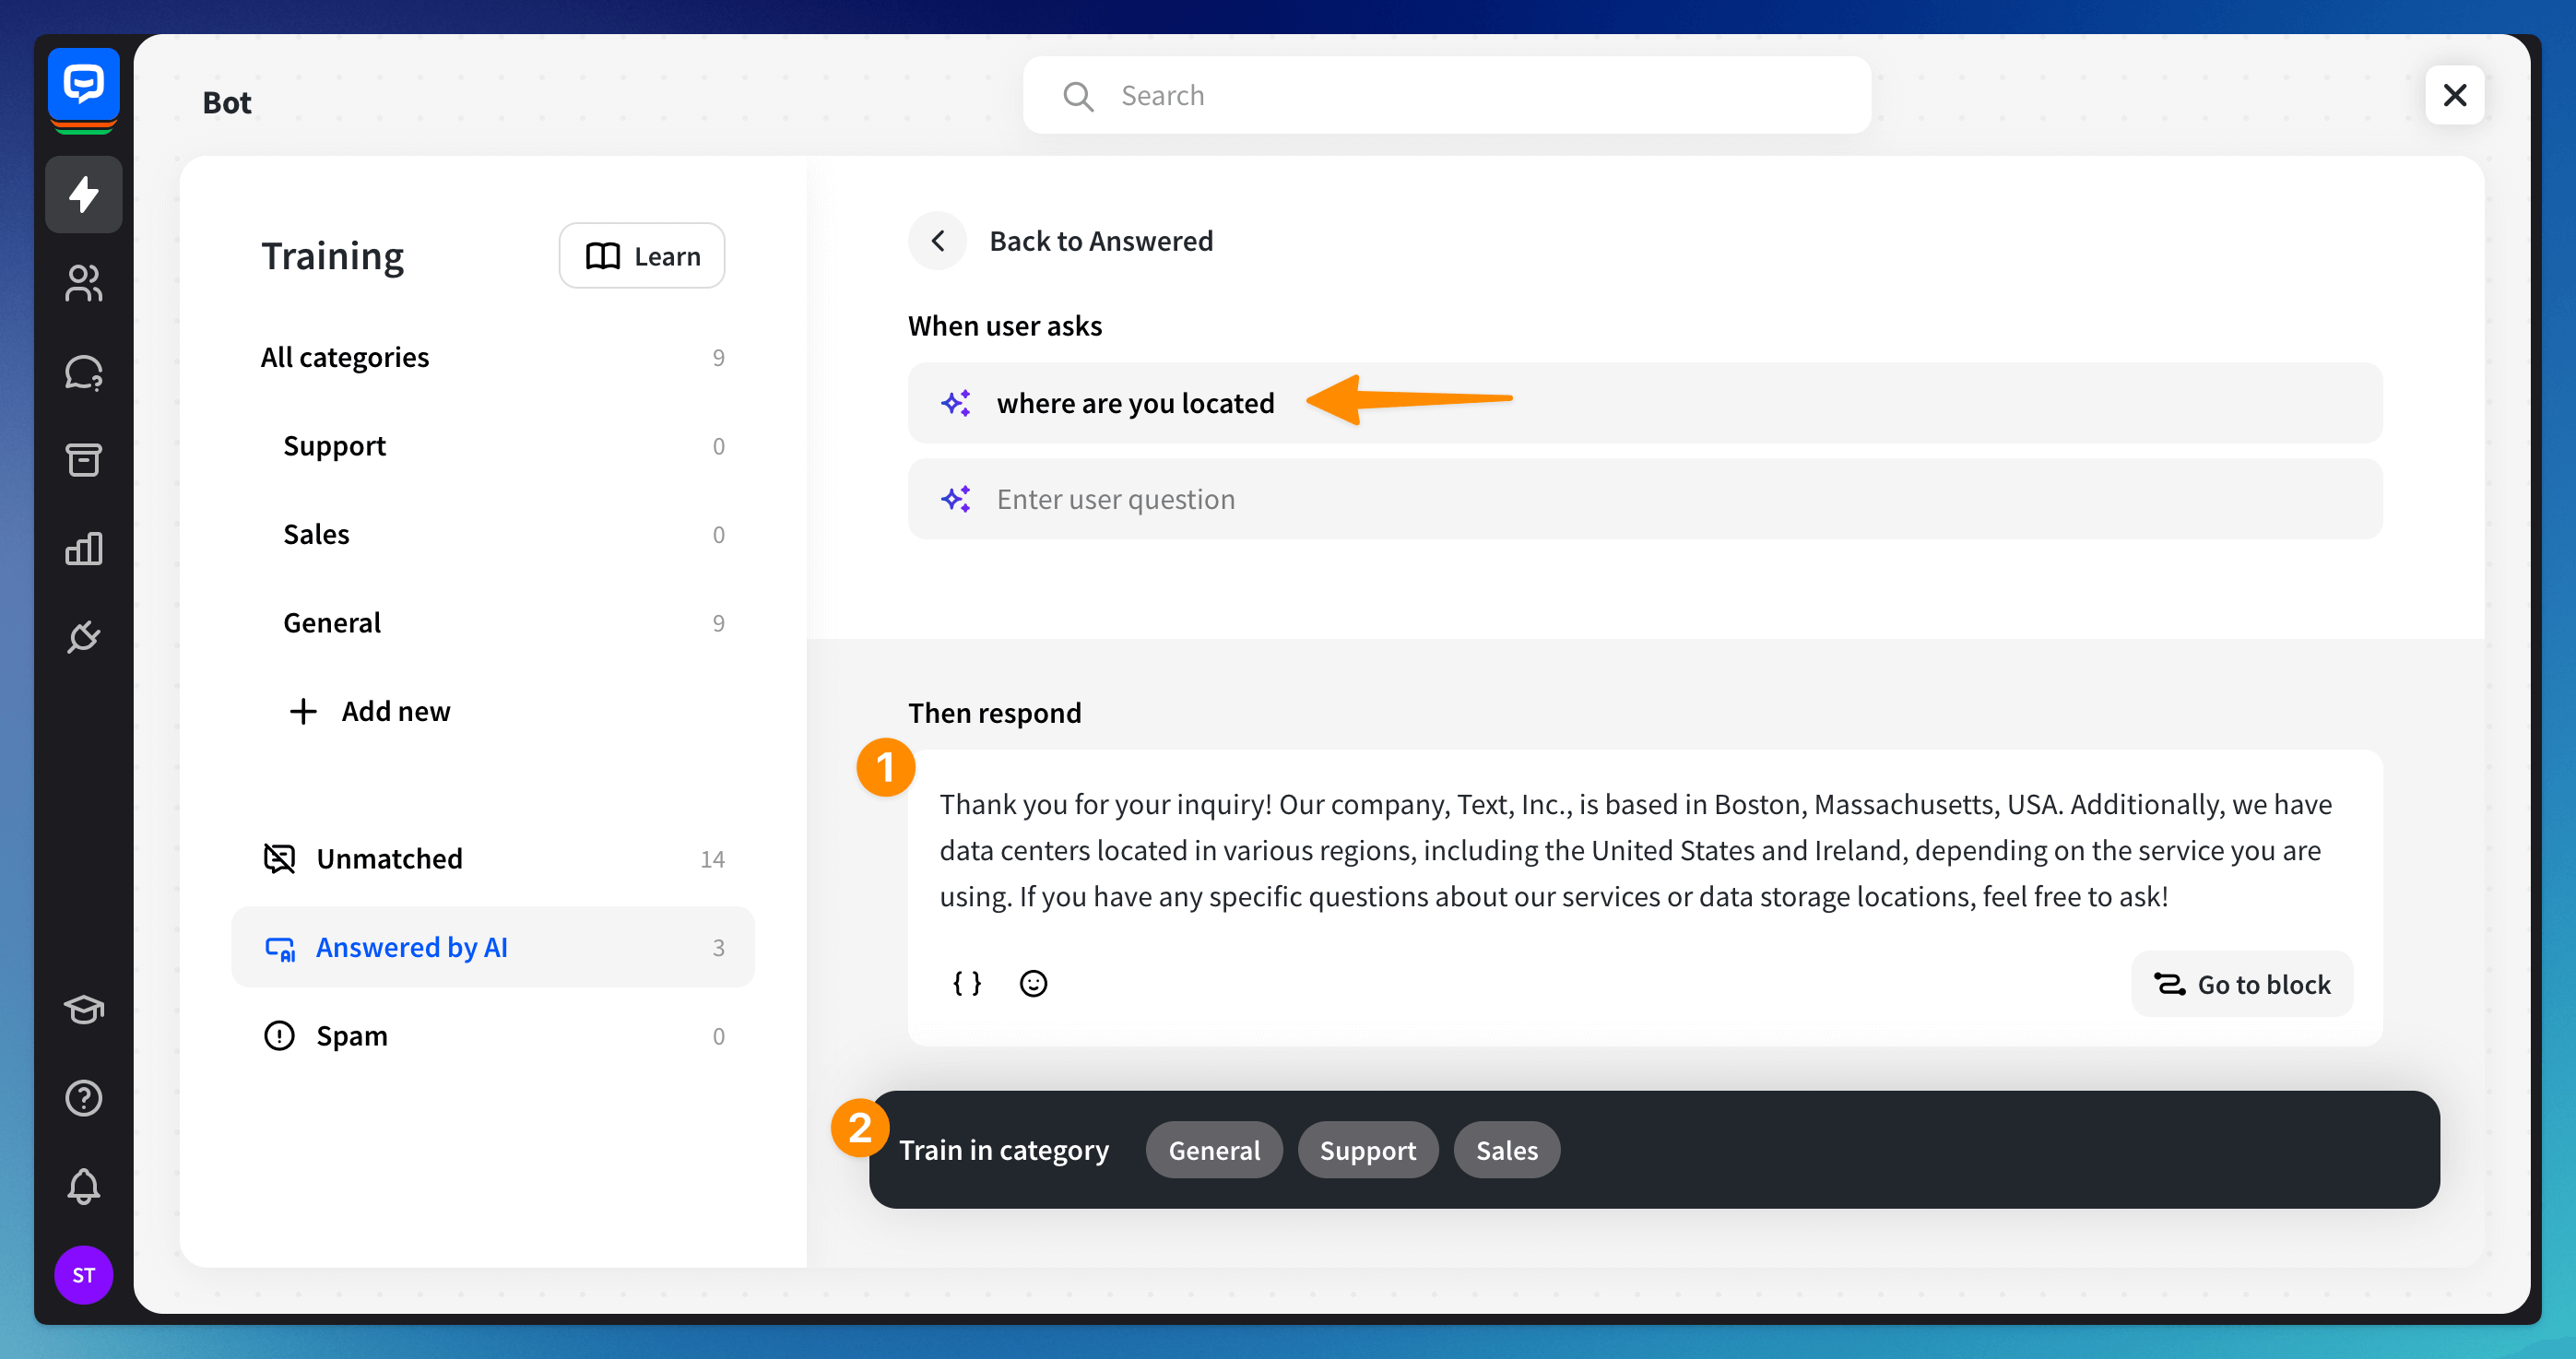
Task: Insert variable with curly braces icon
Action: click(x=966, y=983)
